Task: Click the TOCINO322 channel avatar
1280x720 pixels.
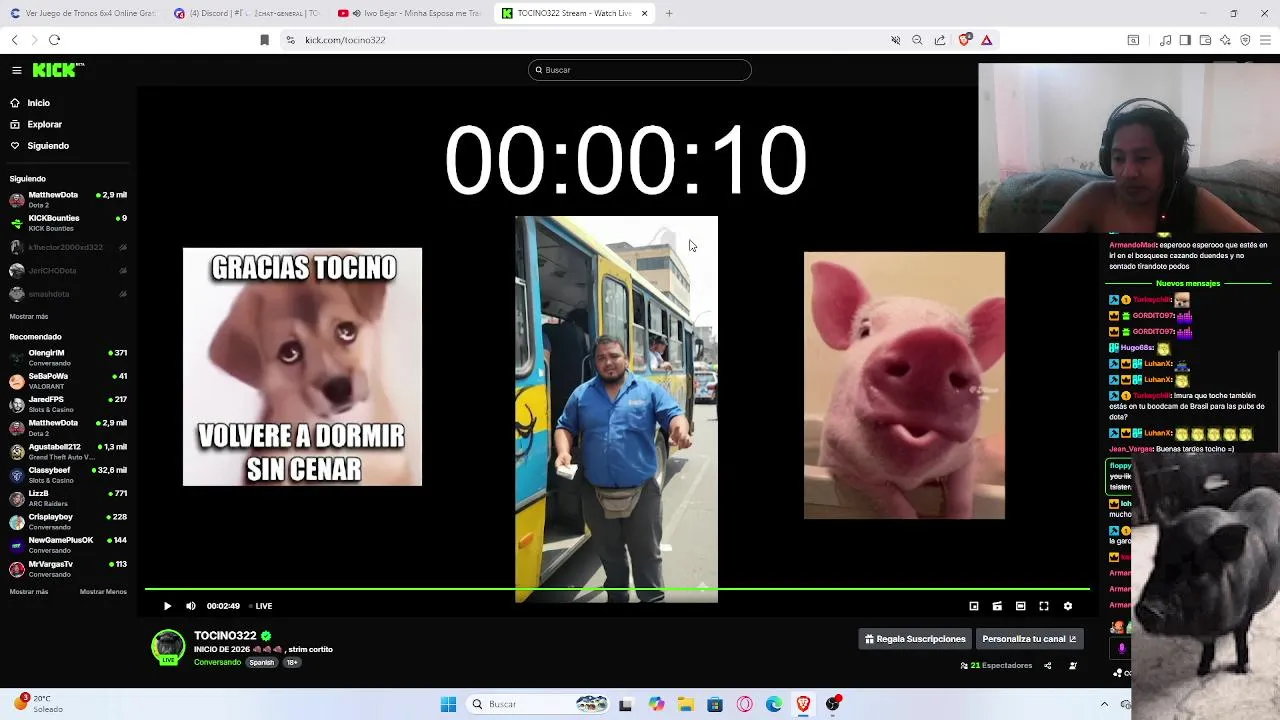Action: click(x=168, y=646)
